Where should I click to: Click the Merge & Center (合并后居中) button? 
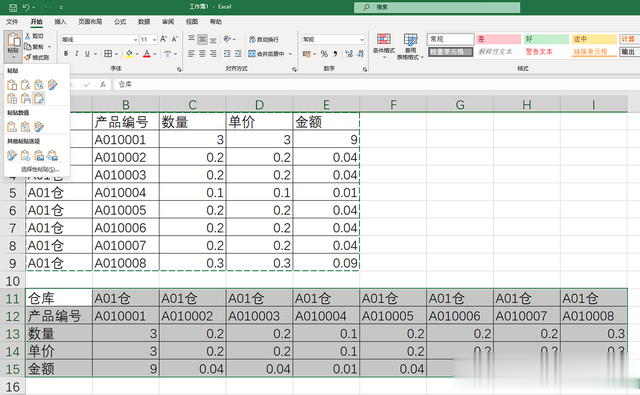(x=267, y=53)
